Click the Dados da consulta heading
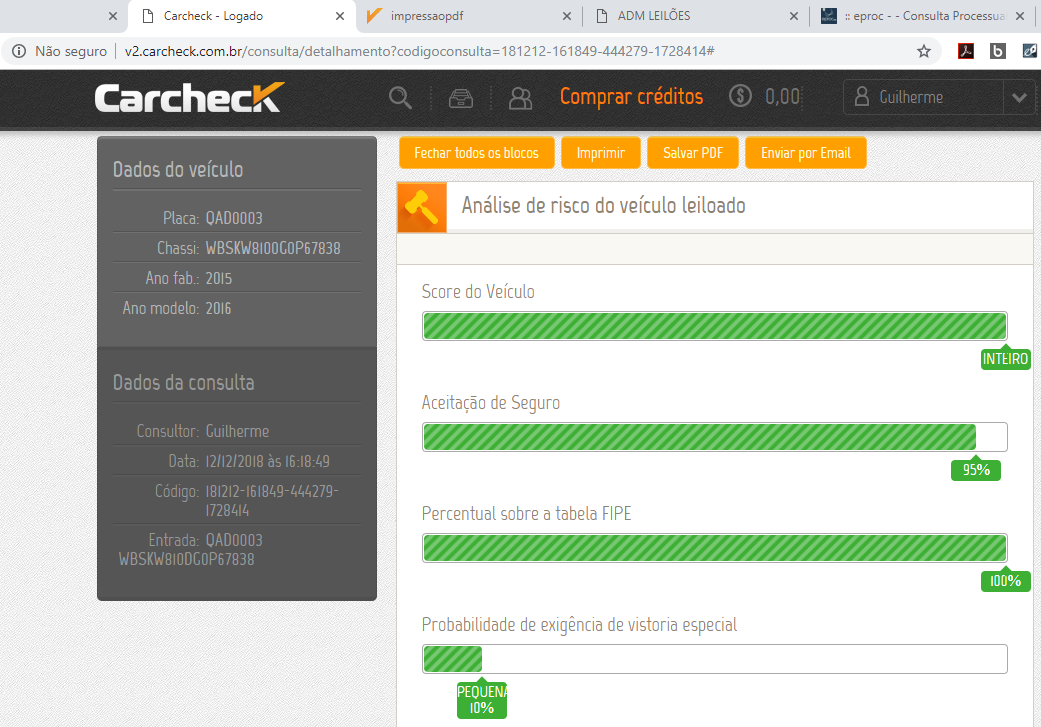The image size is (1041, 727). coord(183,382)
